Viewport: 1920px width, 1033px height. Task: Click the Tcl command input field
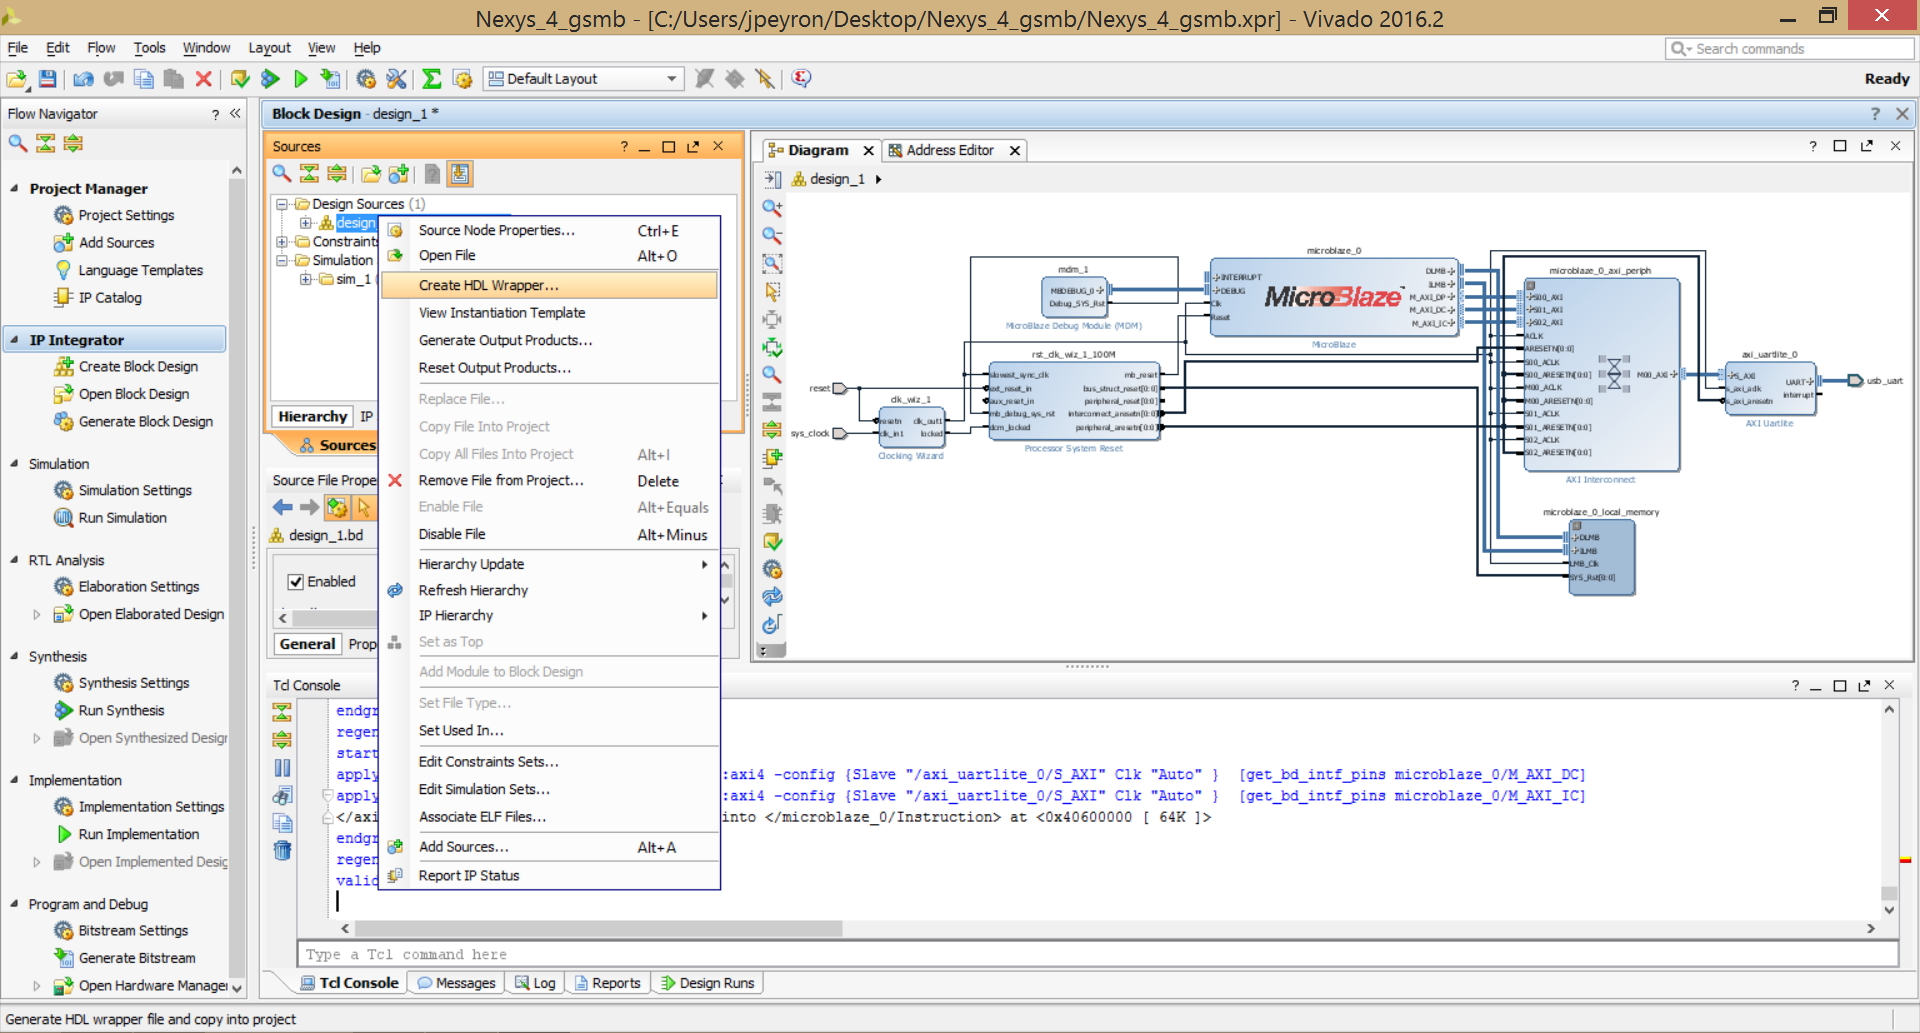(1097, 955)
